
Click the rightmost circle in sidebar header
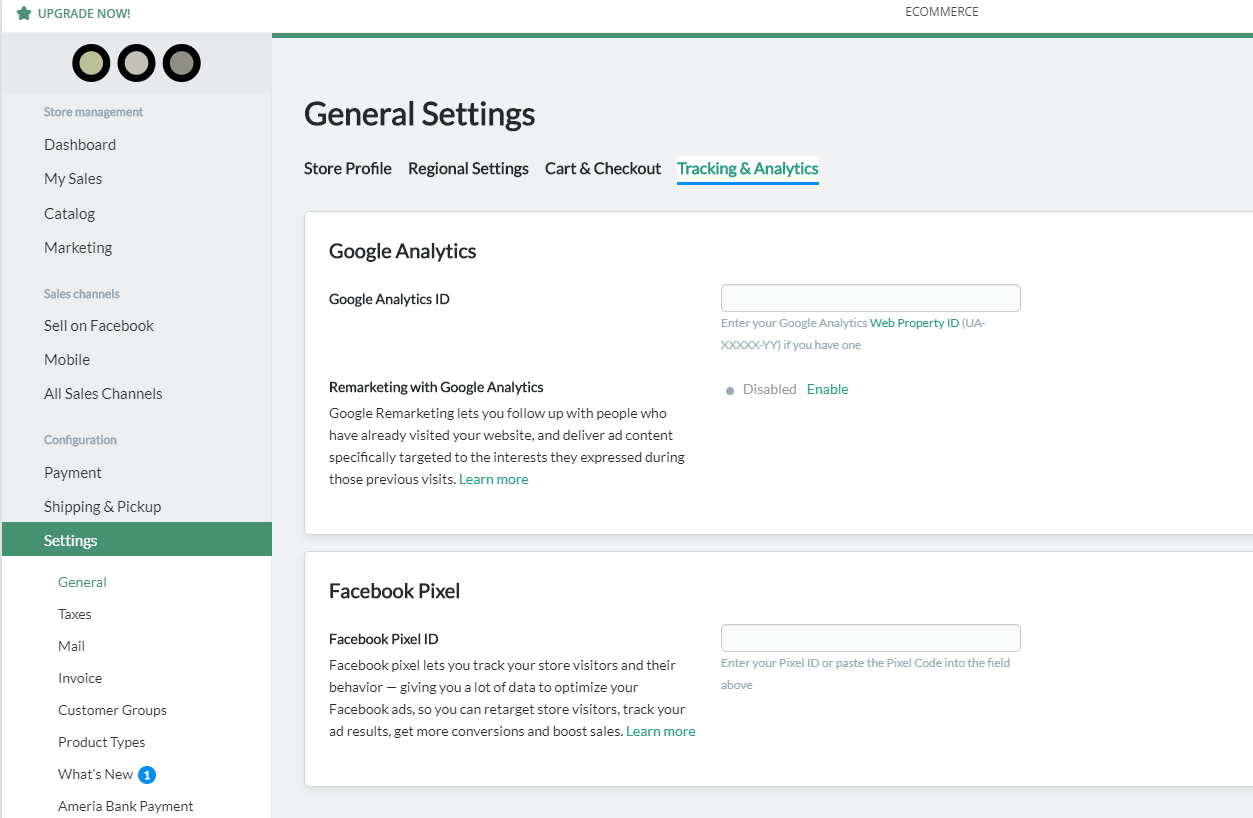pos(181,63)
